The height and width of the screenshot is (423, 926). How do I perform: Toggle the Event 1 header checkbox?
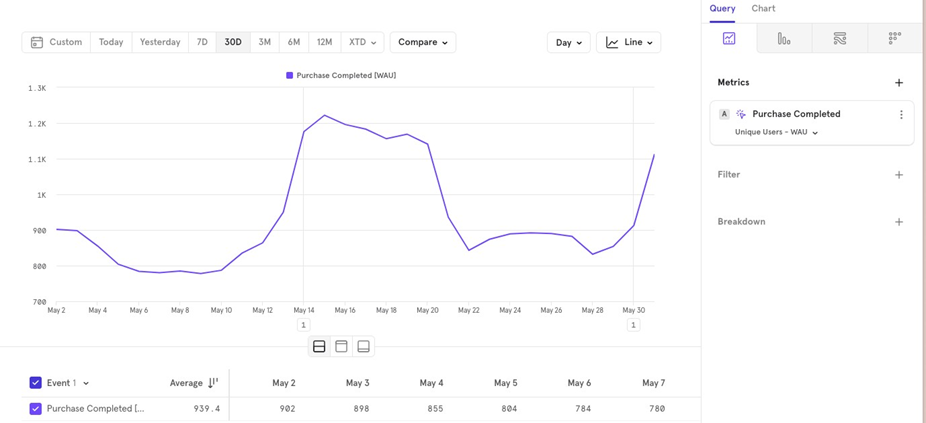(x=35, y=383)
